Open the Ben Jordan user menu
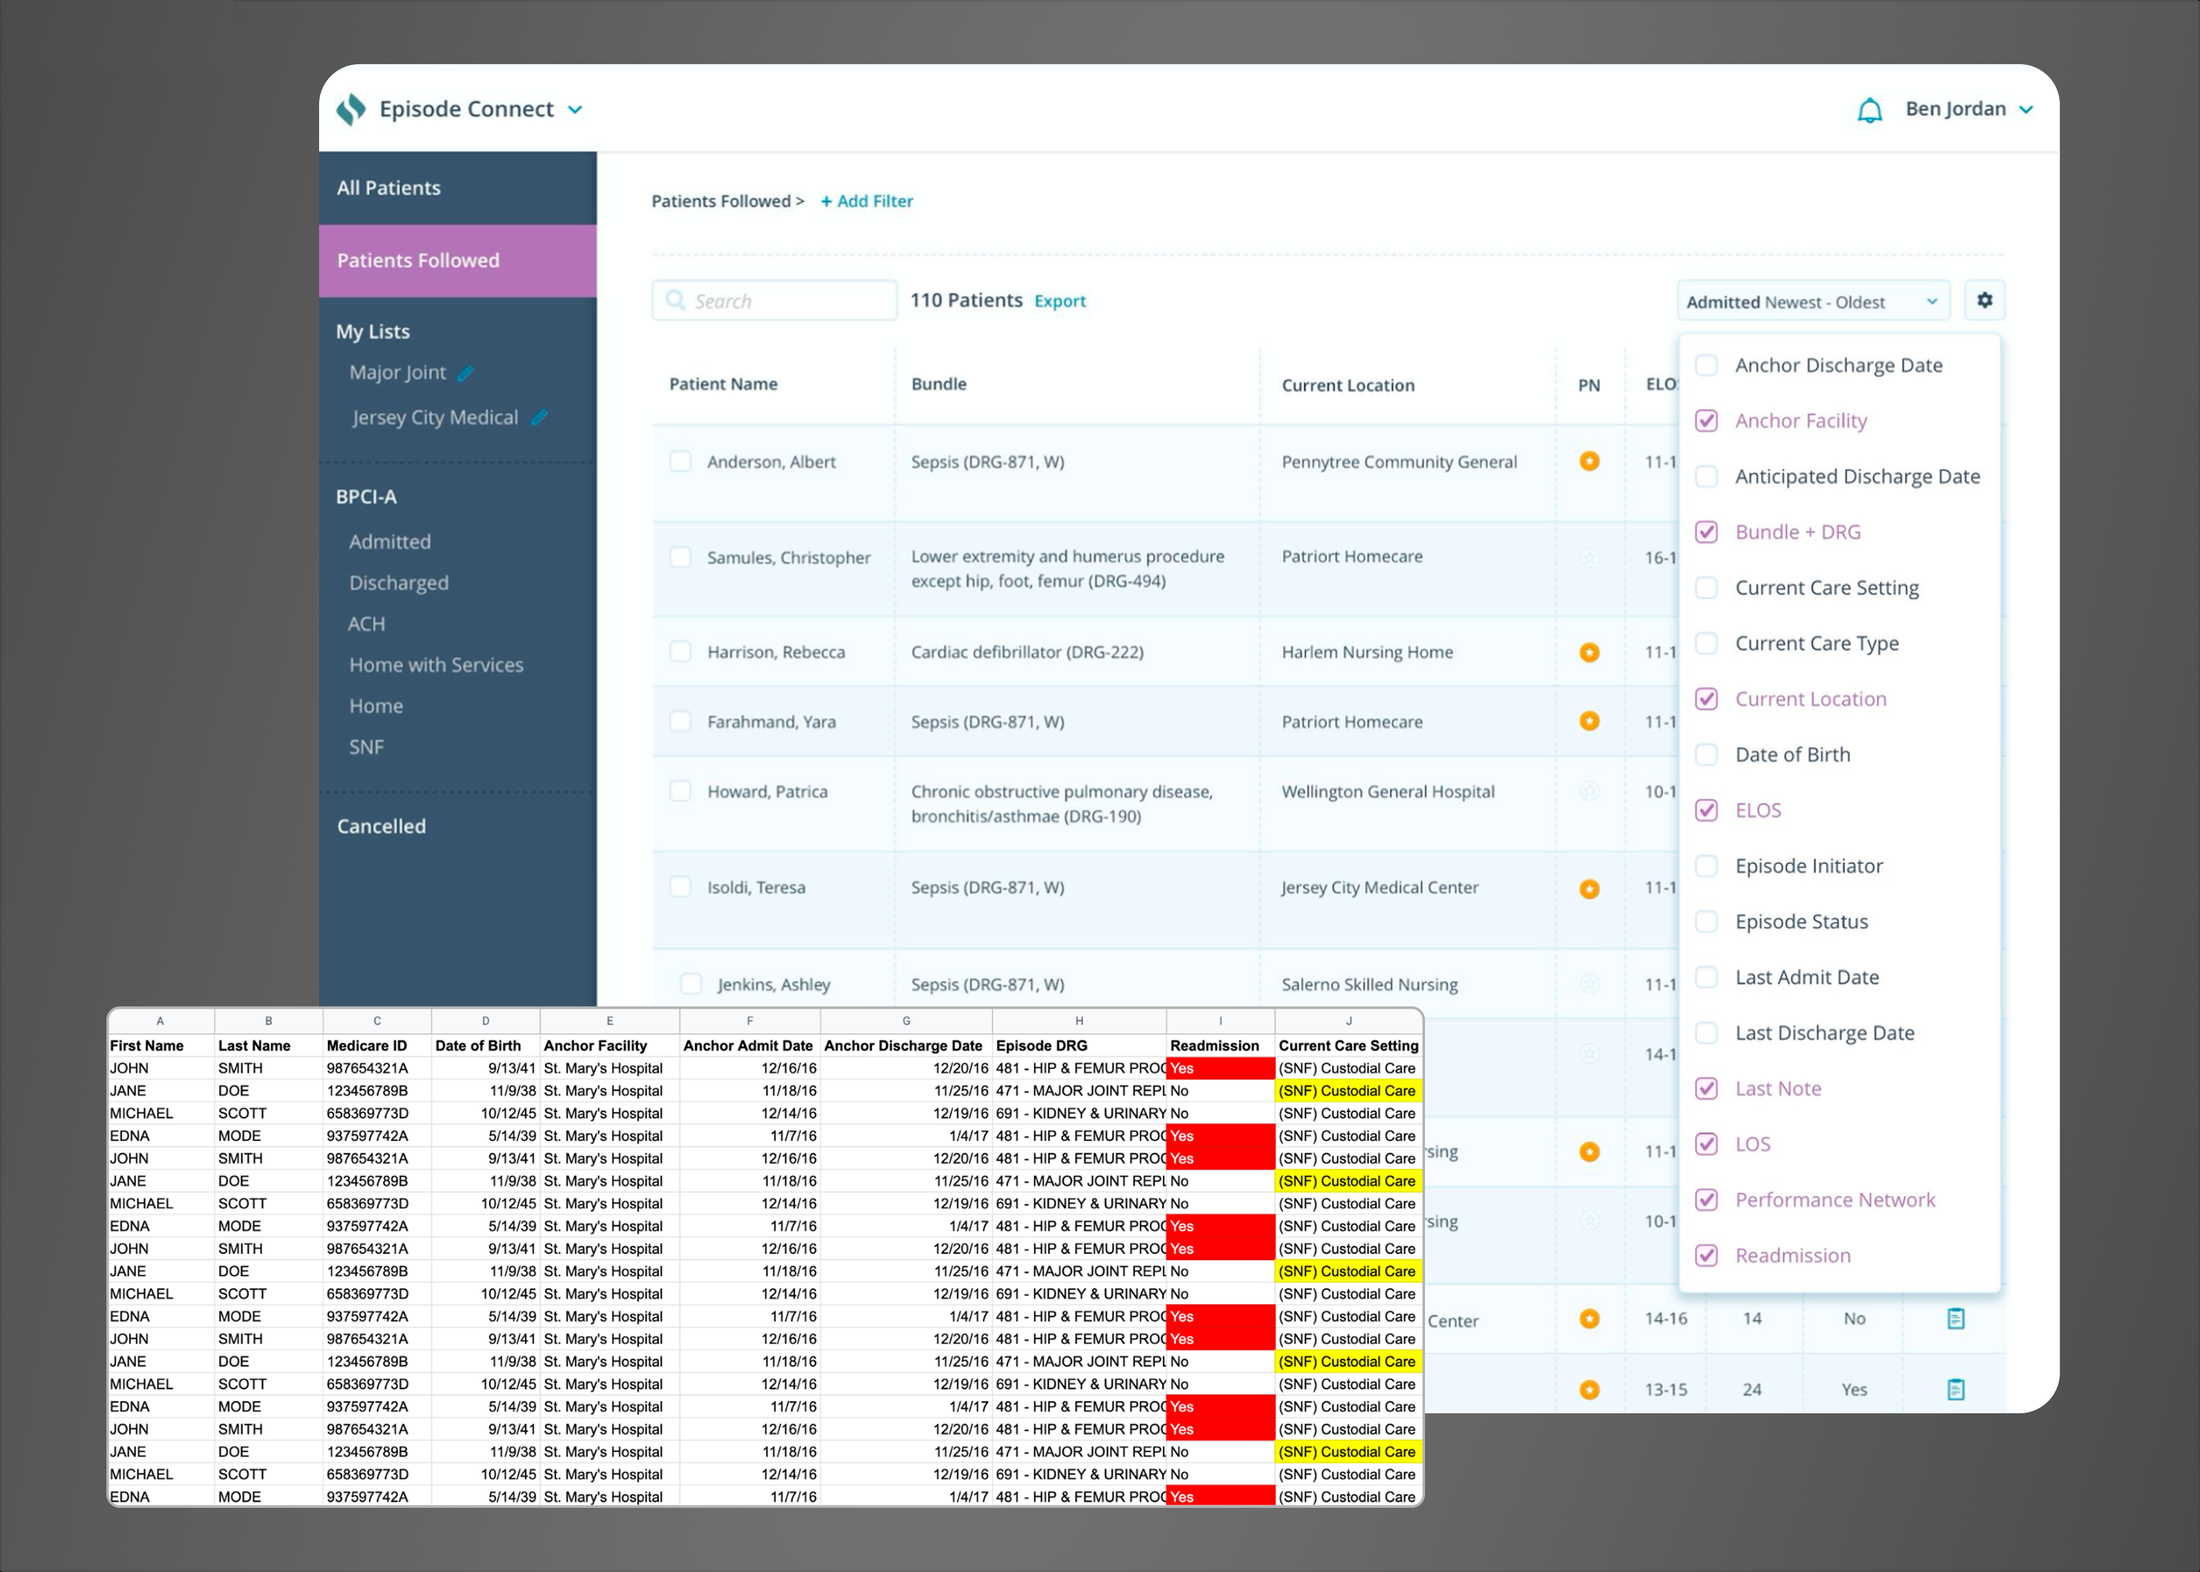2200x1572 pixels. pos(1968,109)
